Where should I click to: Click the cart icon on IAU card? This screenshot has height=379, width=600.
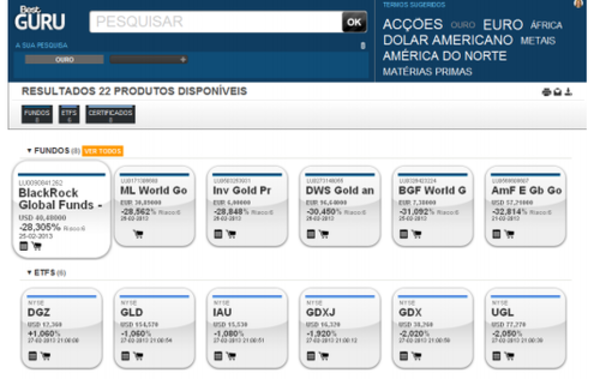(x=231, y=356)
